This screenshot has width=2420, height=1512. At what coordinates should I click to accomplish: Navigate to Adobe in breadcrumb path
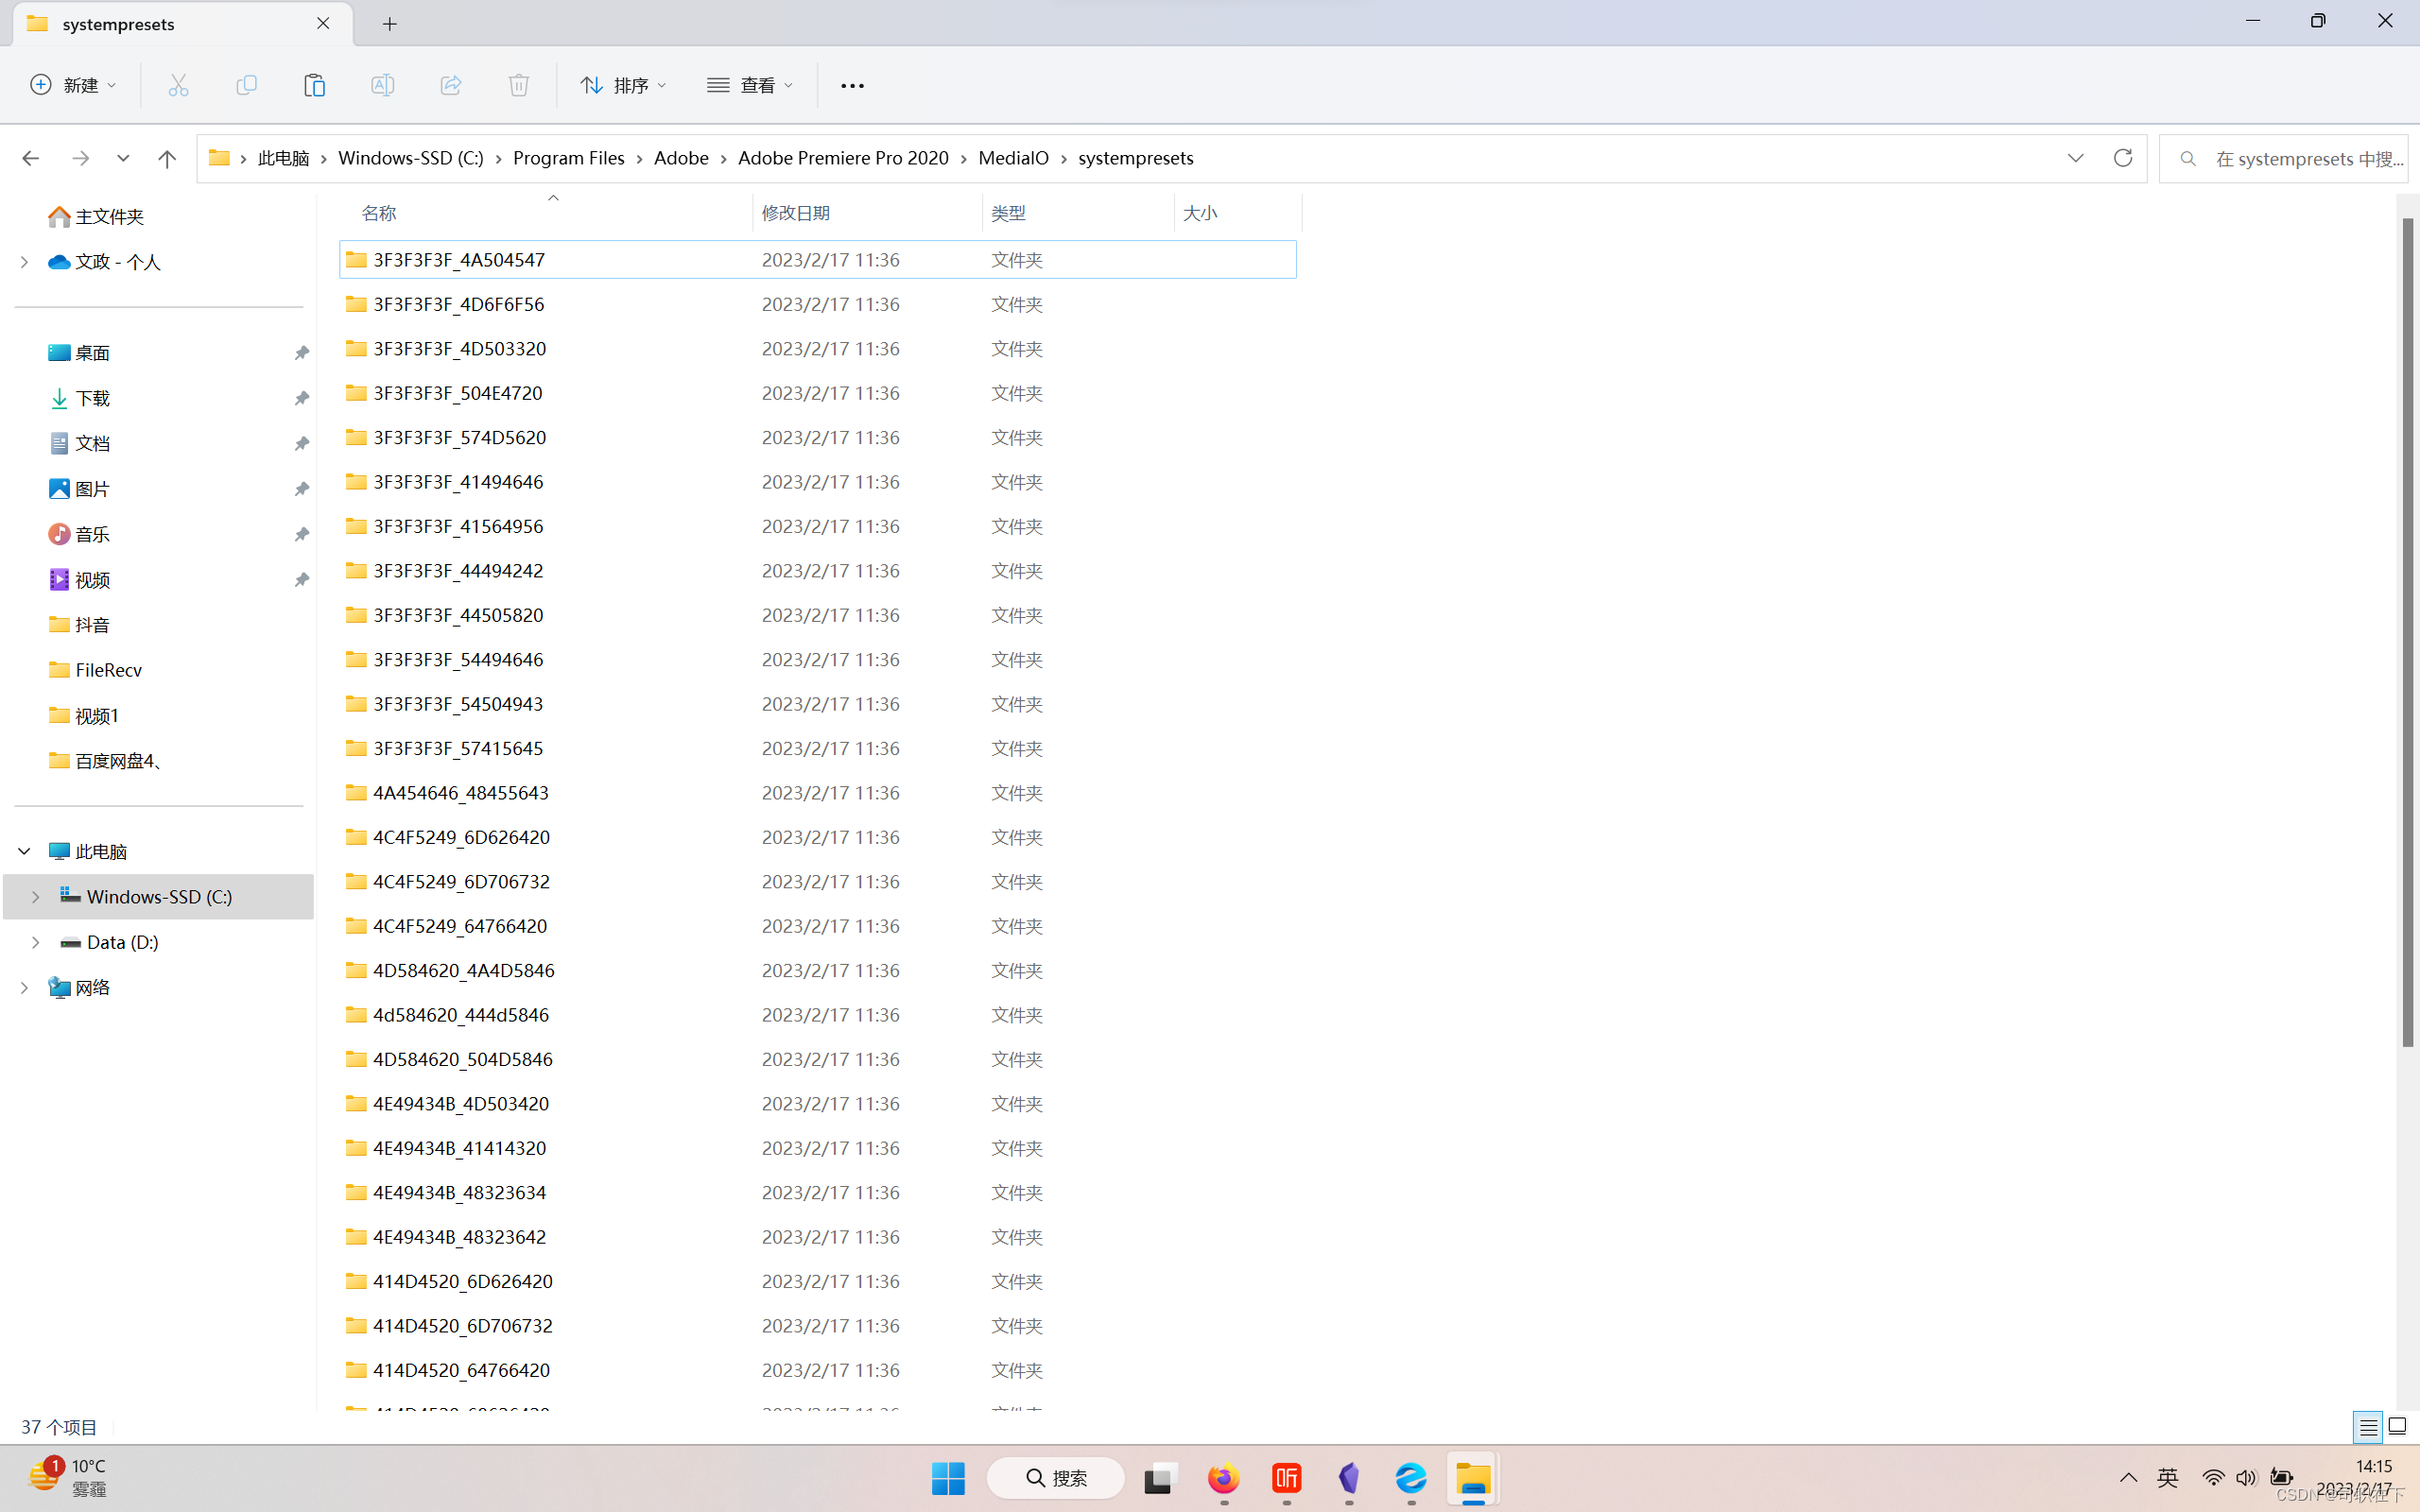pyautogui.click(x=681, y=158)
